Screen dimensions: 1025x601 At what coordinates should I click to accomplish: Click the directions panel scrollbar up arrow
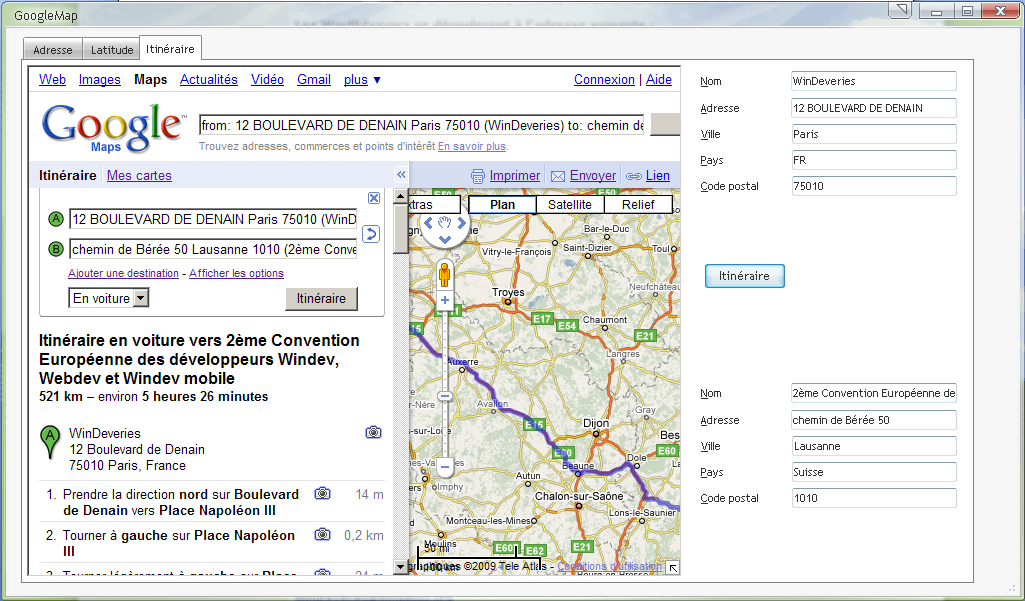(401, 196)
